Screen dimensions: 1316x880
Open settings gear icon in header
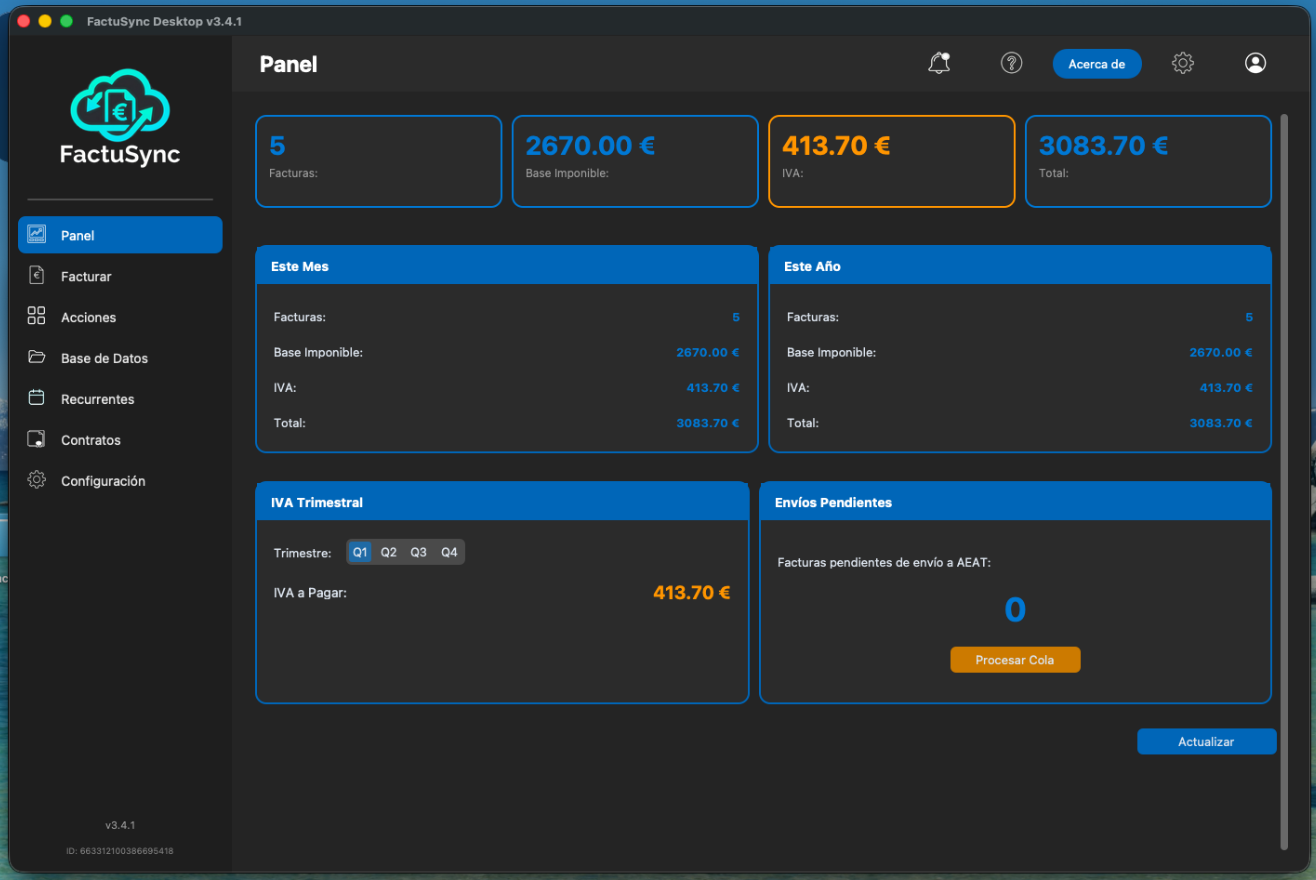coord(1182,63)
